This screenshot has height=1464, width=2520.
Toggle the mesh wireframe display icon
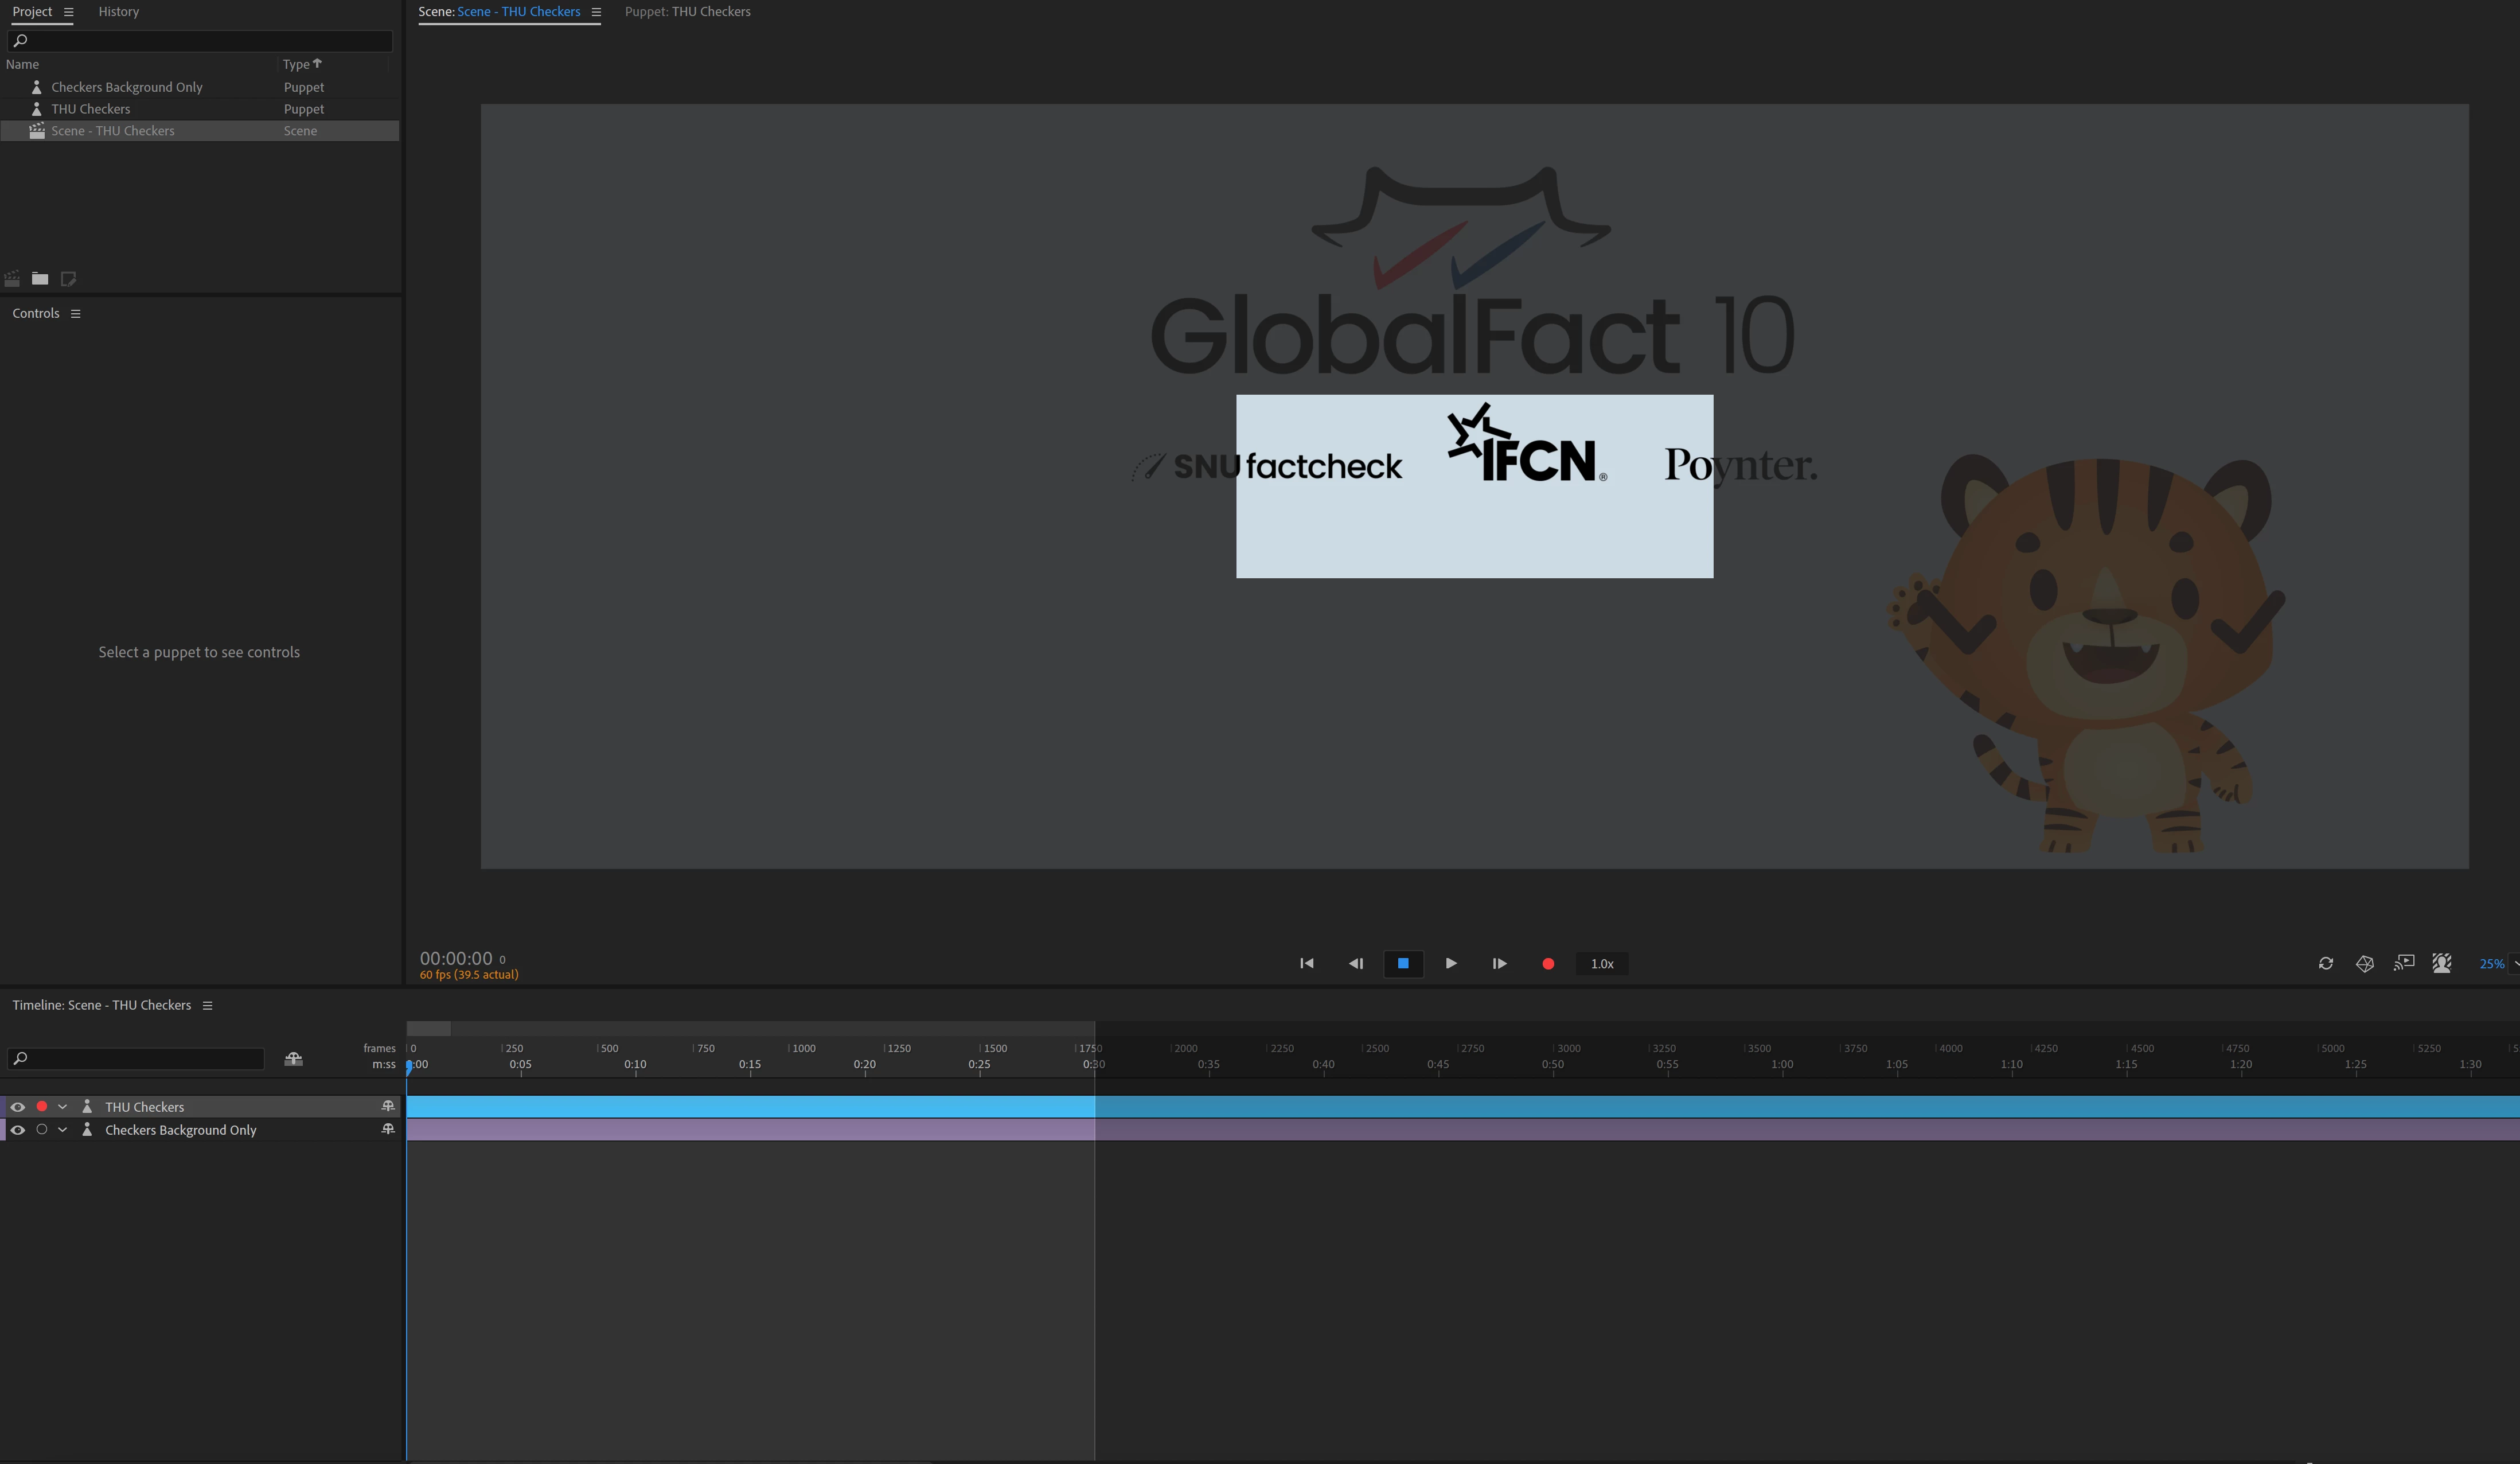pos(2365,963)
